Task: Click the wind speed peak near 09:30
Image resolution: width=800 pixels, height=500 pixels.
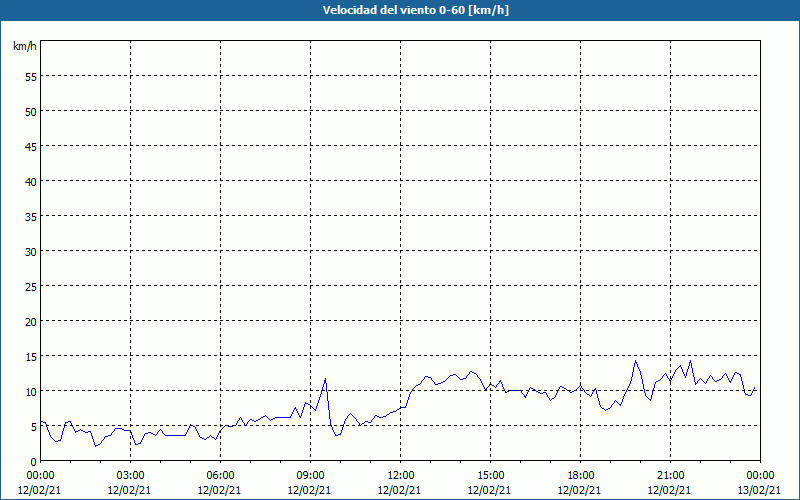Action: coord(325,379)
